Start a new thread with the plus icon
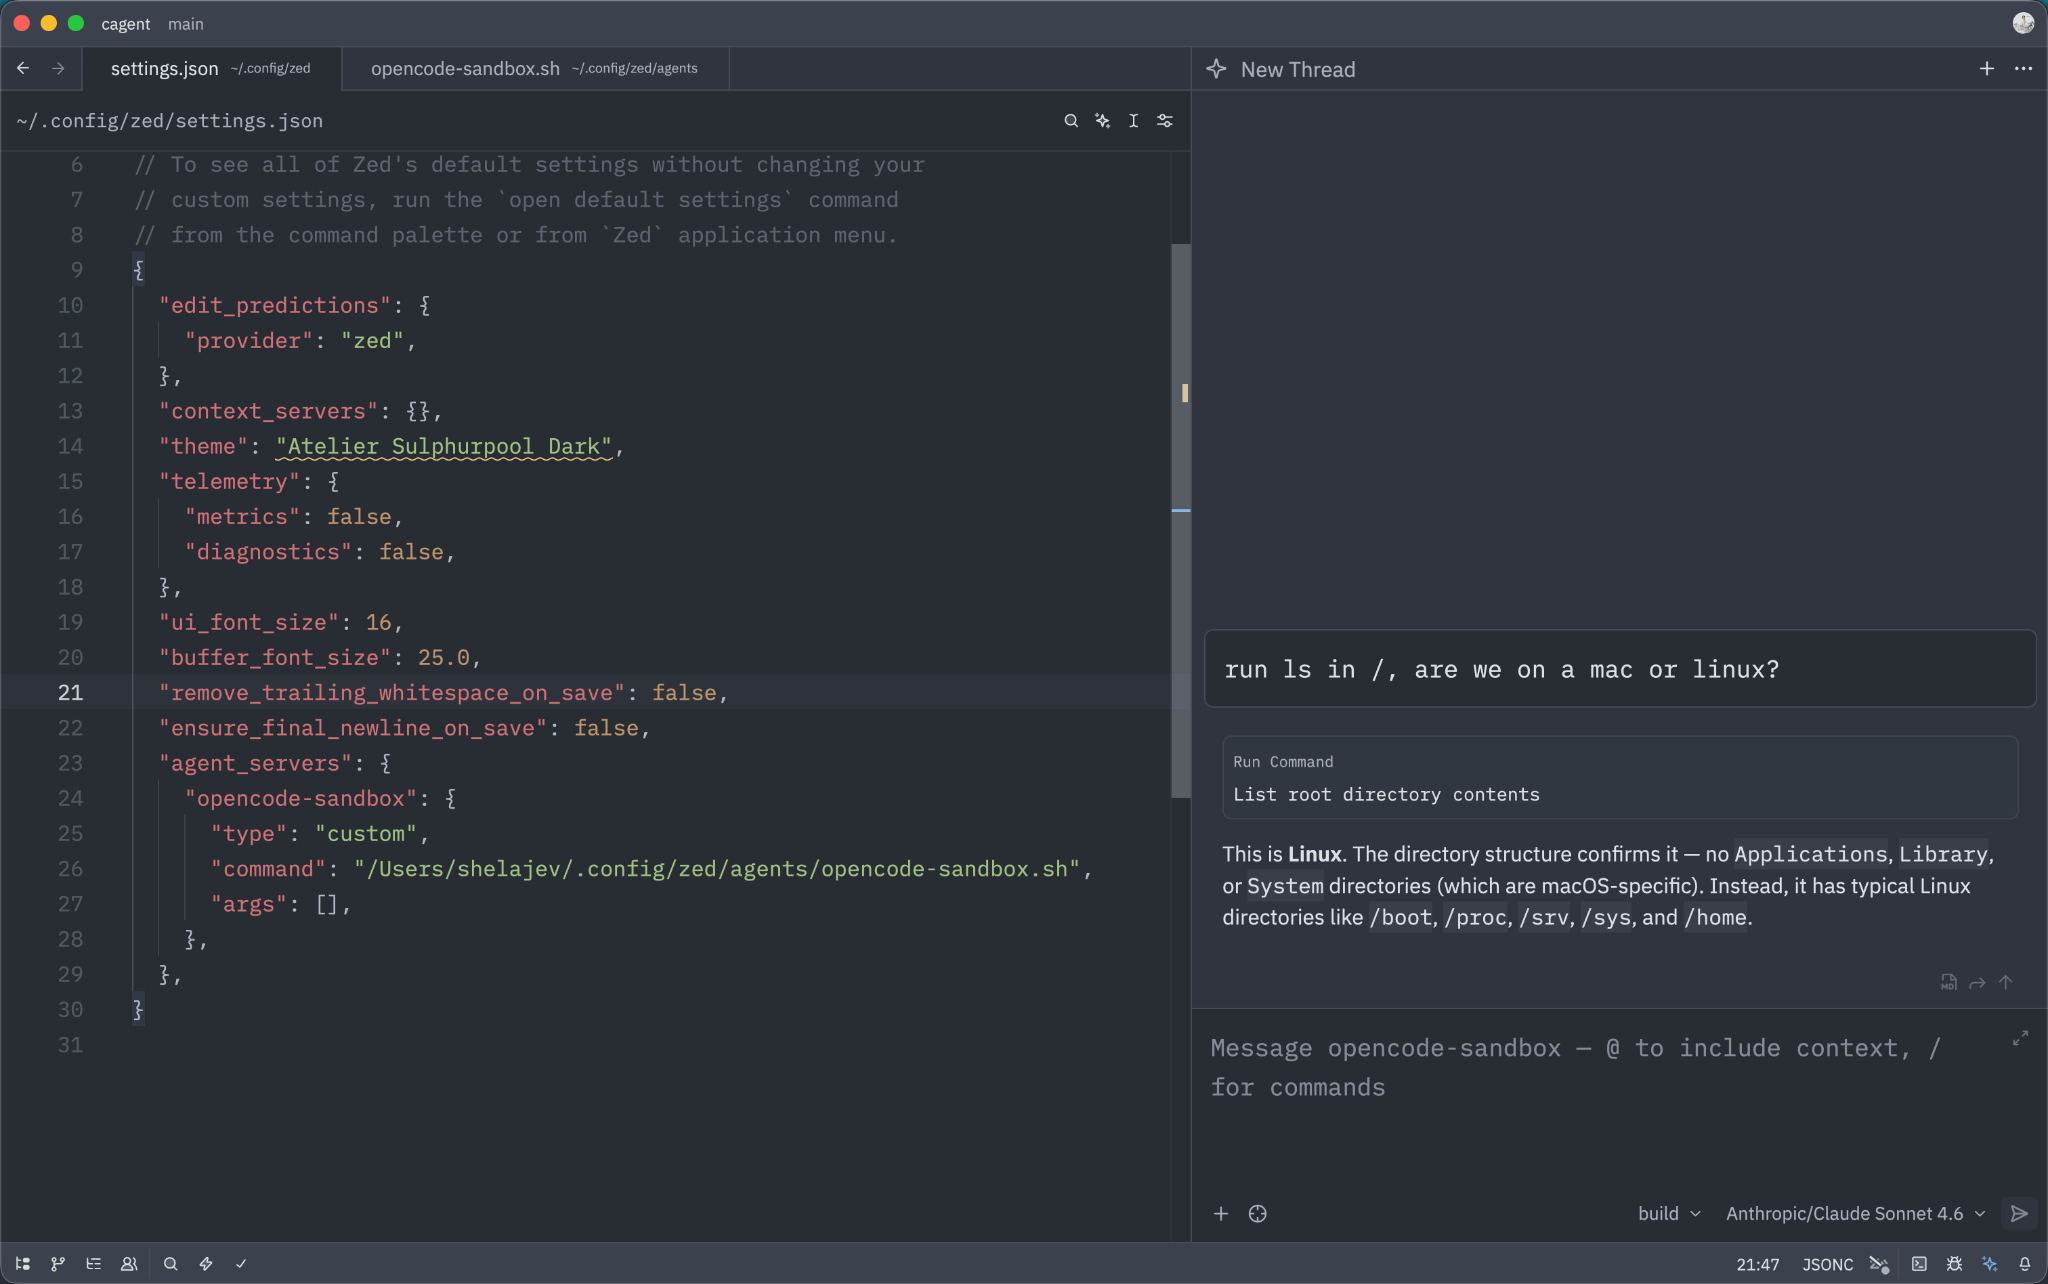The height and width of the screenshot is (1284, 2048). [1986, 69]
